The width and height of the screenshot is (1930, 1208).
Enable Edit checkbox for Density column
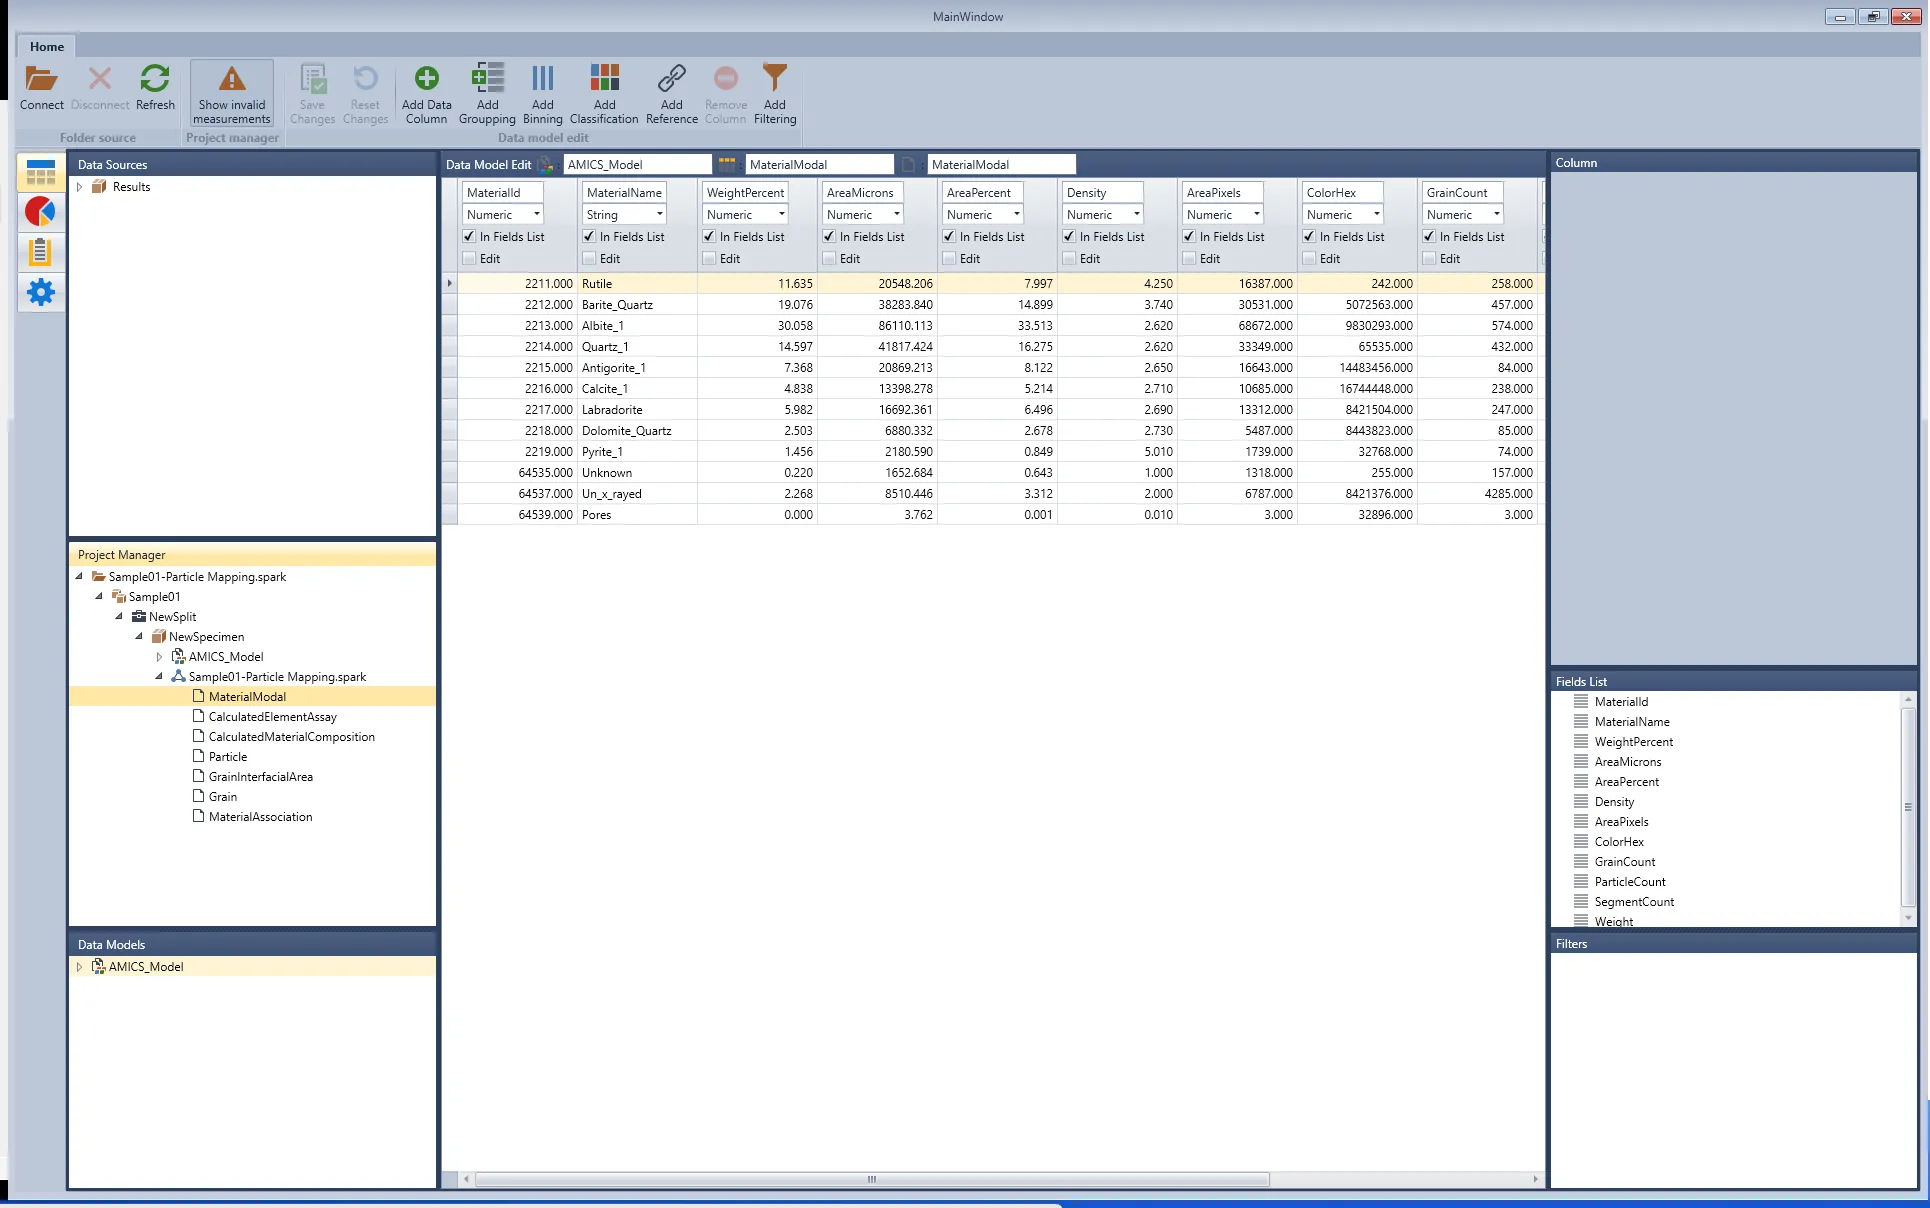[x=1069, y=259]
